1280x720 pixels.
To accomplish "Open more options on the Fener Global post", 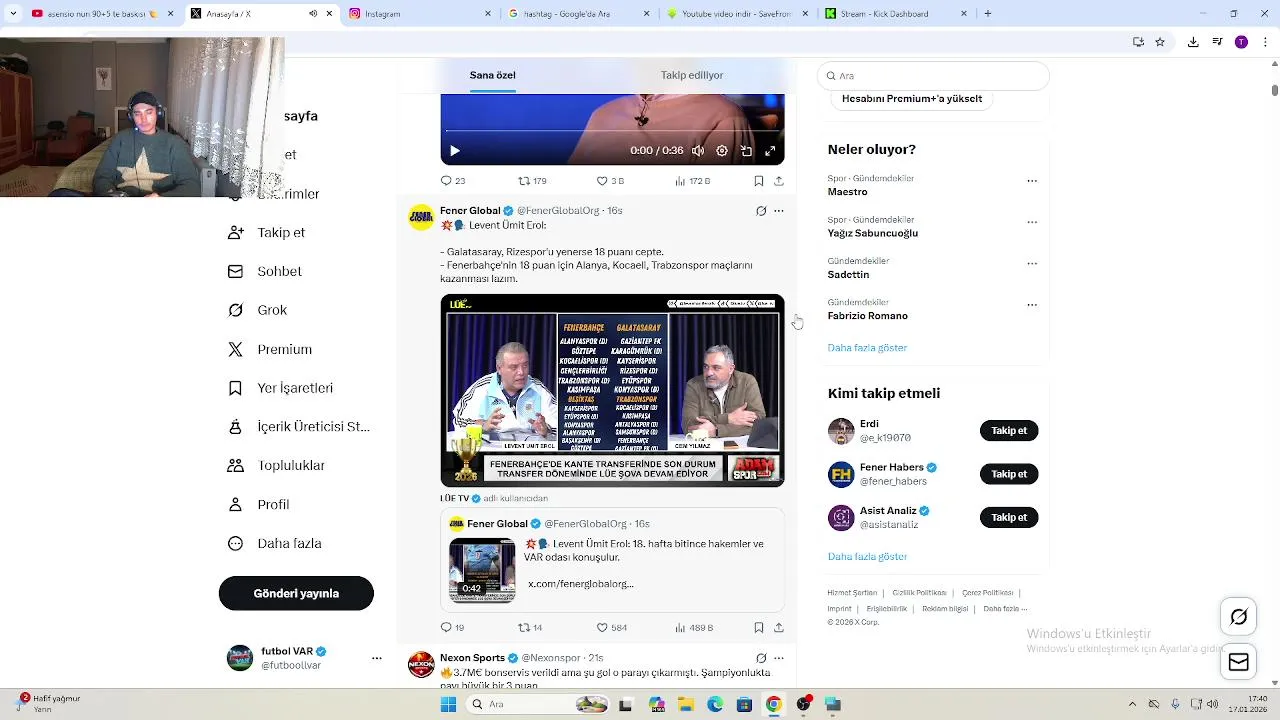I will click(x=779, y=211).
